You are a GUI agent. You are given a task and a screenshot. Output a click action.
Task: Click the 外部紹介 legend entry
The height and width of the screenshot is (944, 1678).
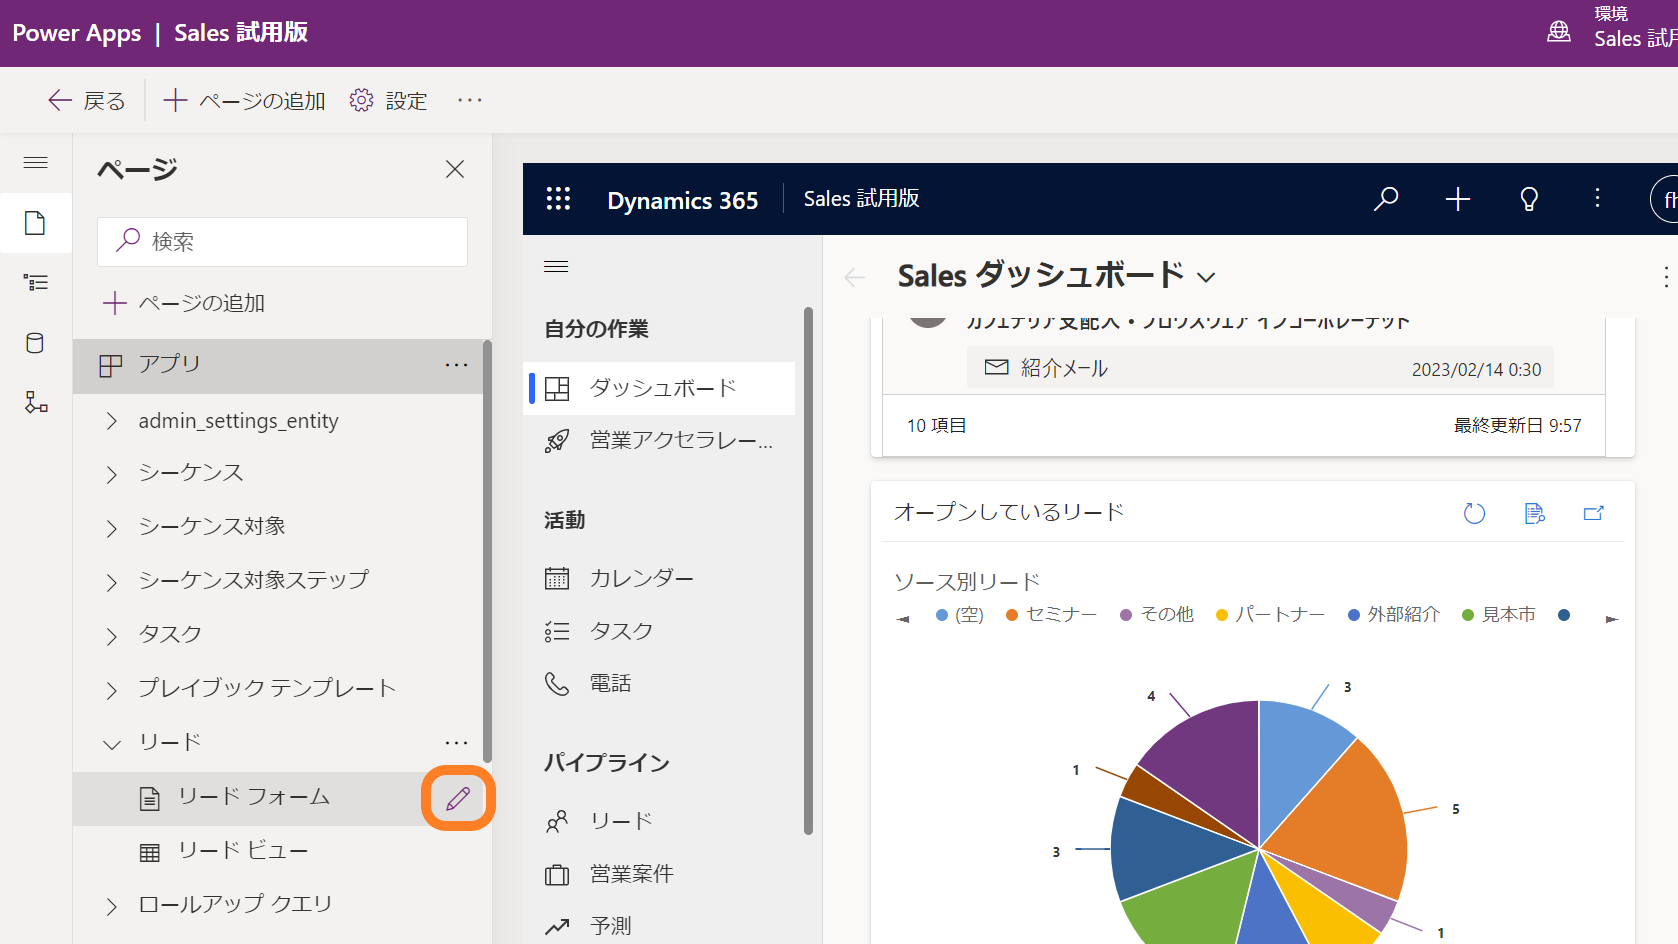point(1394,615)
